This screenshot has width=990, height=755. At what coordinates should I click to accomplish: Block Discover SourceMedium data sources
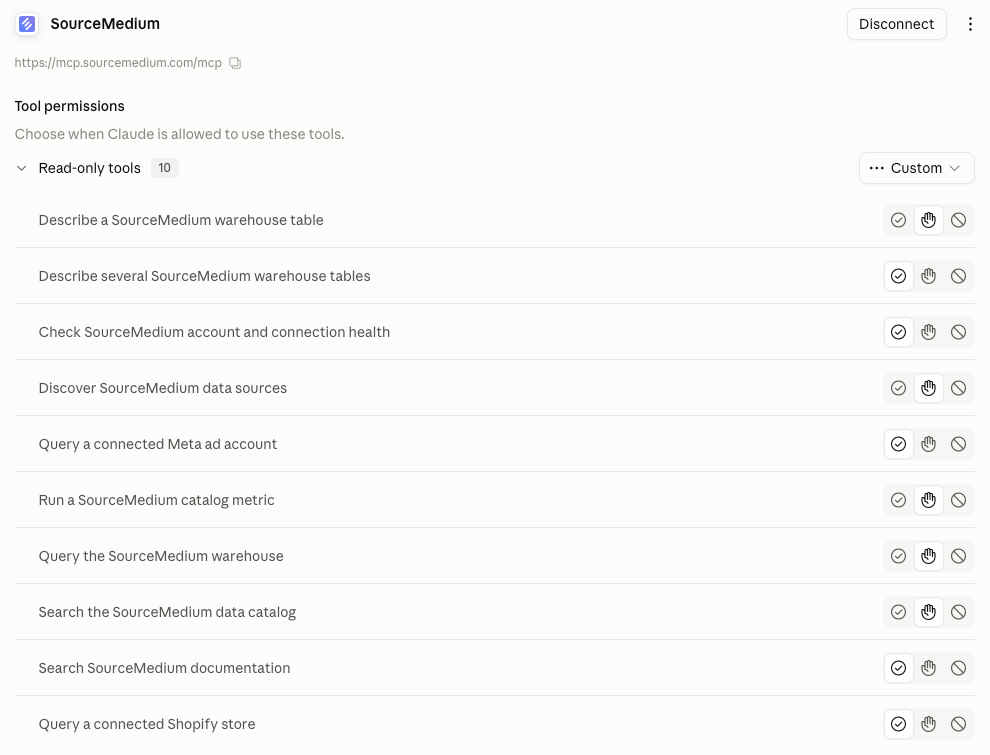click(x=958, y=388)
